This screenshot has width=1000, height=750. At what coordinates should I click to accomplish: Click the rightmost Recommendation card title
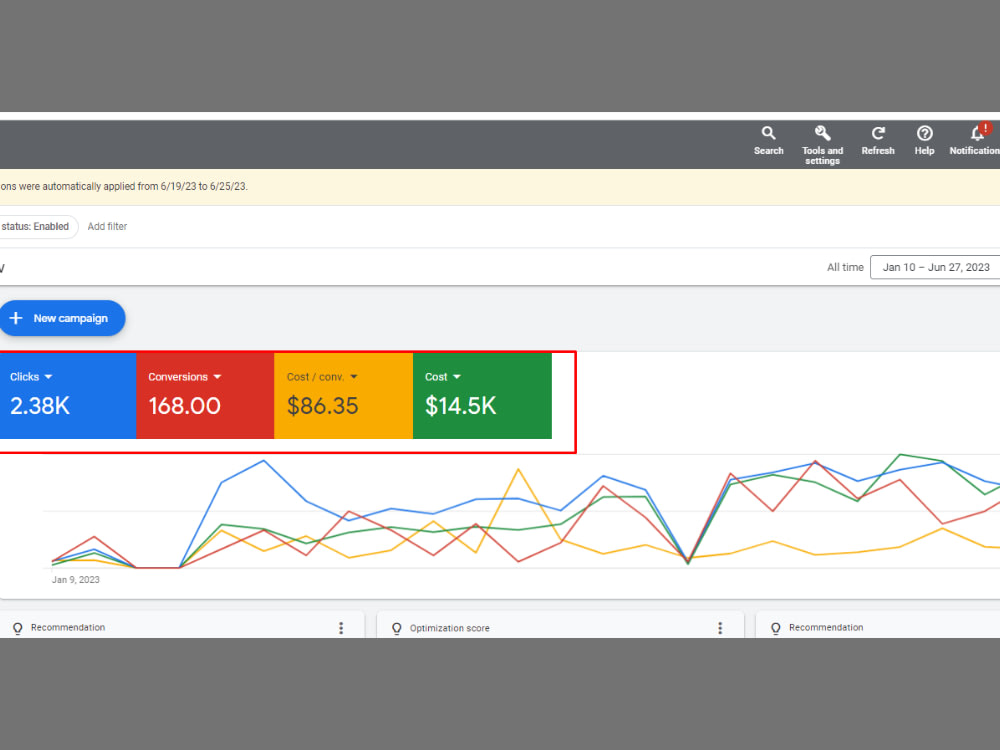[826, 628]
